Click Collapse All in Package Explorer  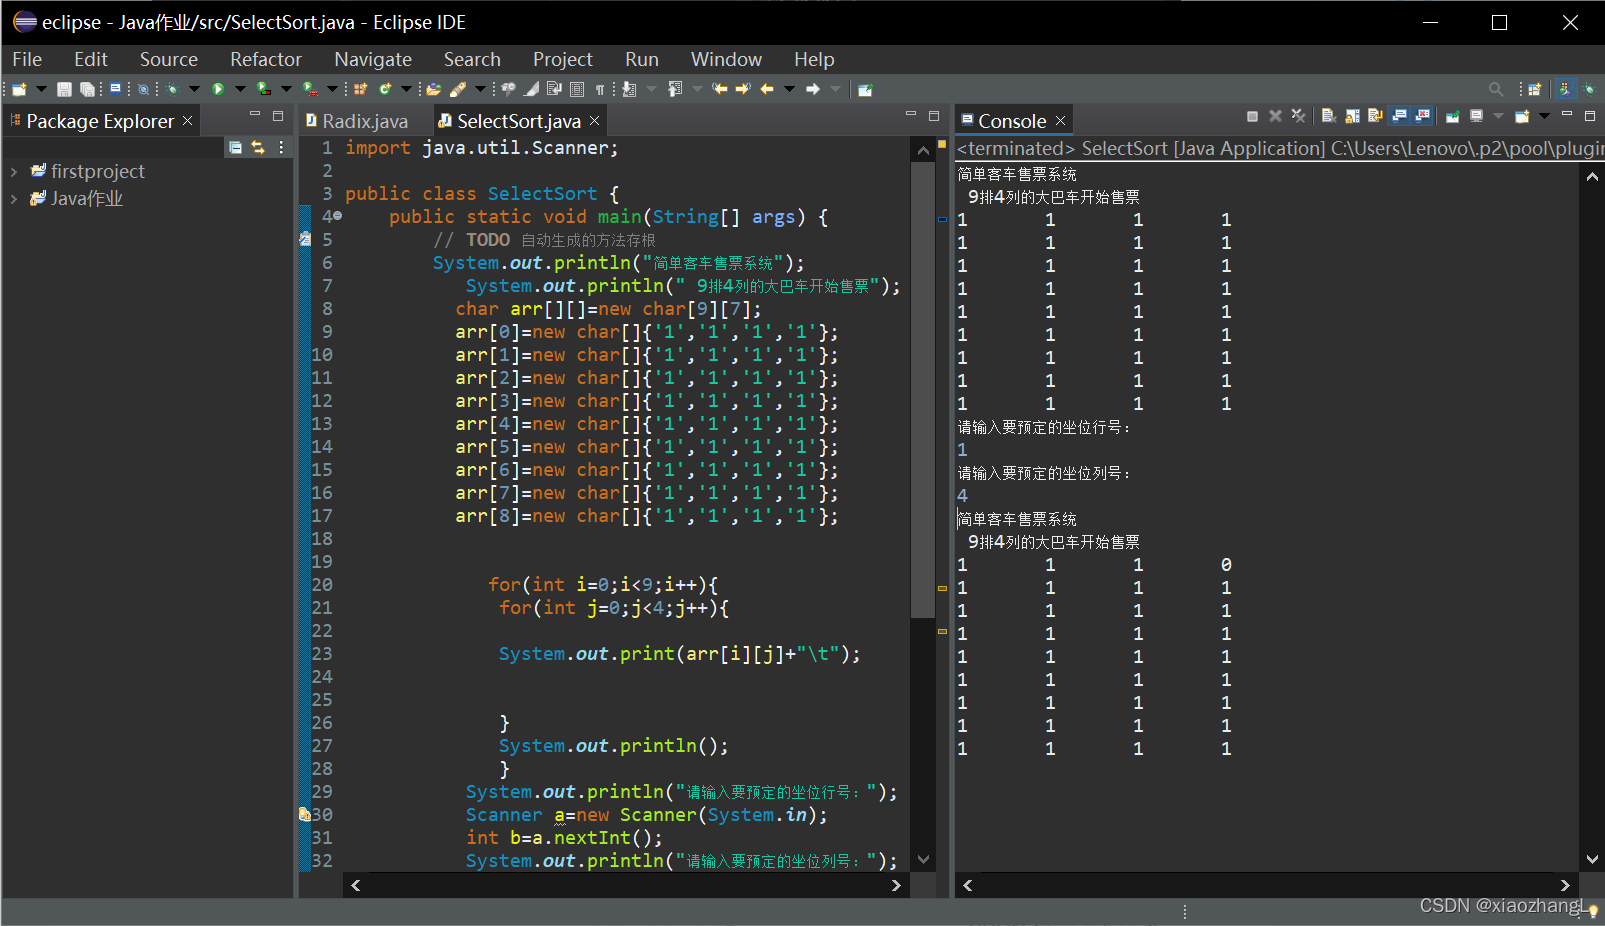[235, 147]
